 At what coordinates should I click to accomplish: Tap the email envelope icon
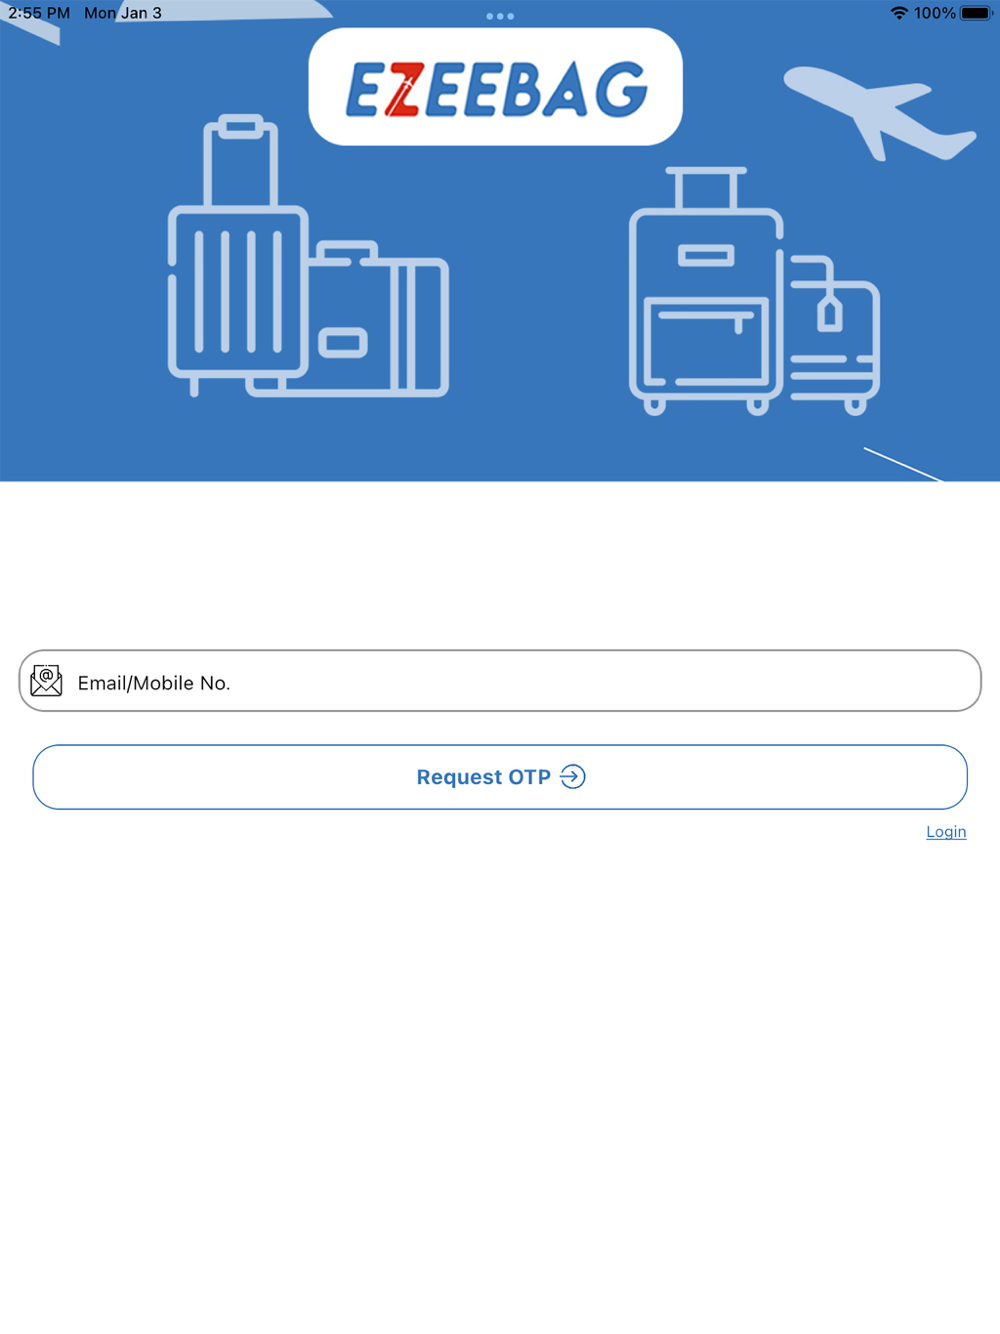(x=46, y=681)
